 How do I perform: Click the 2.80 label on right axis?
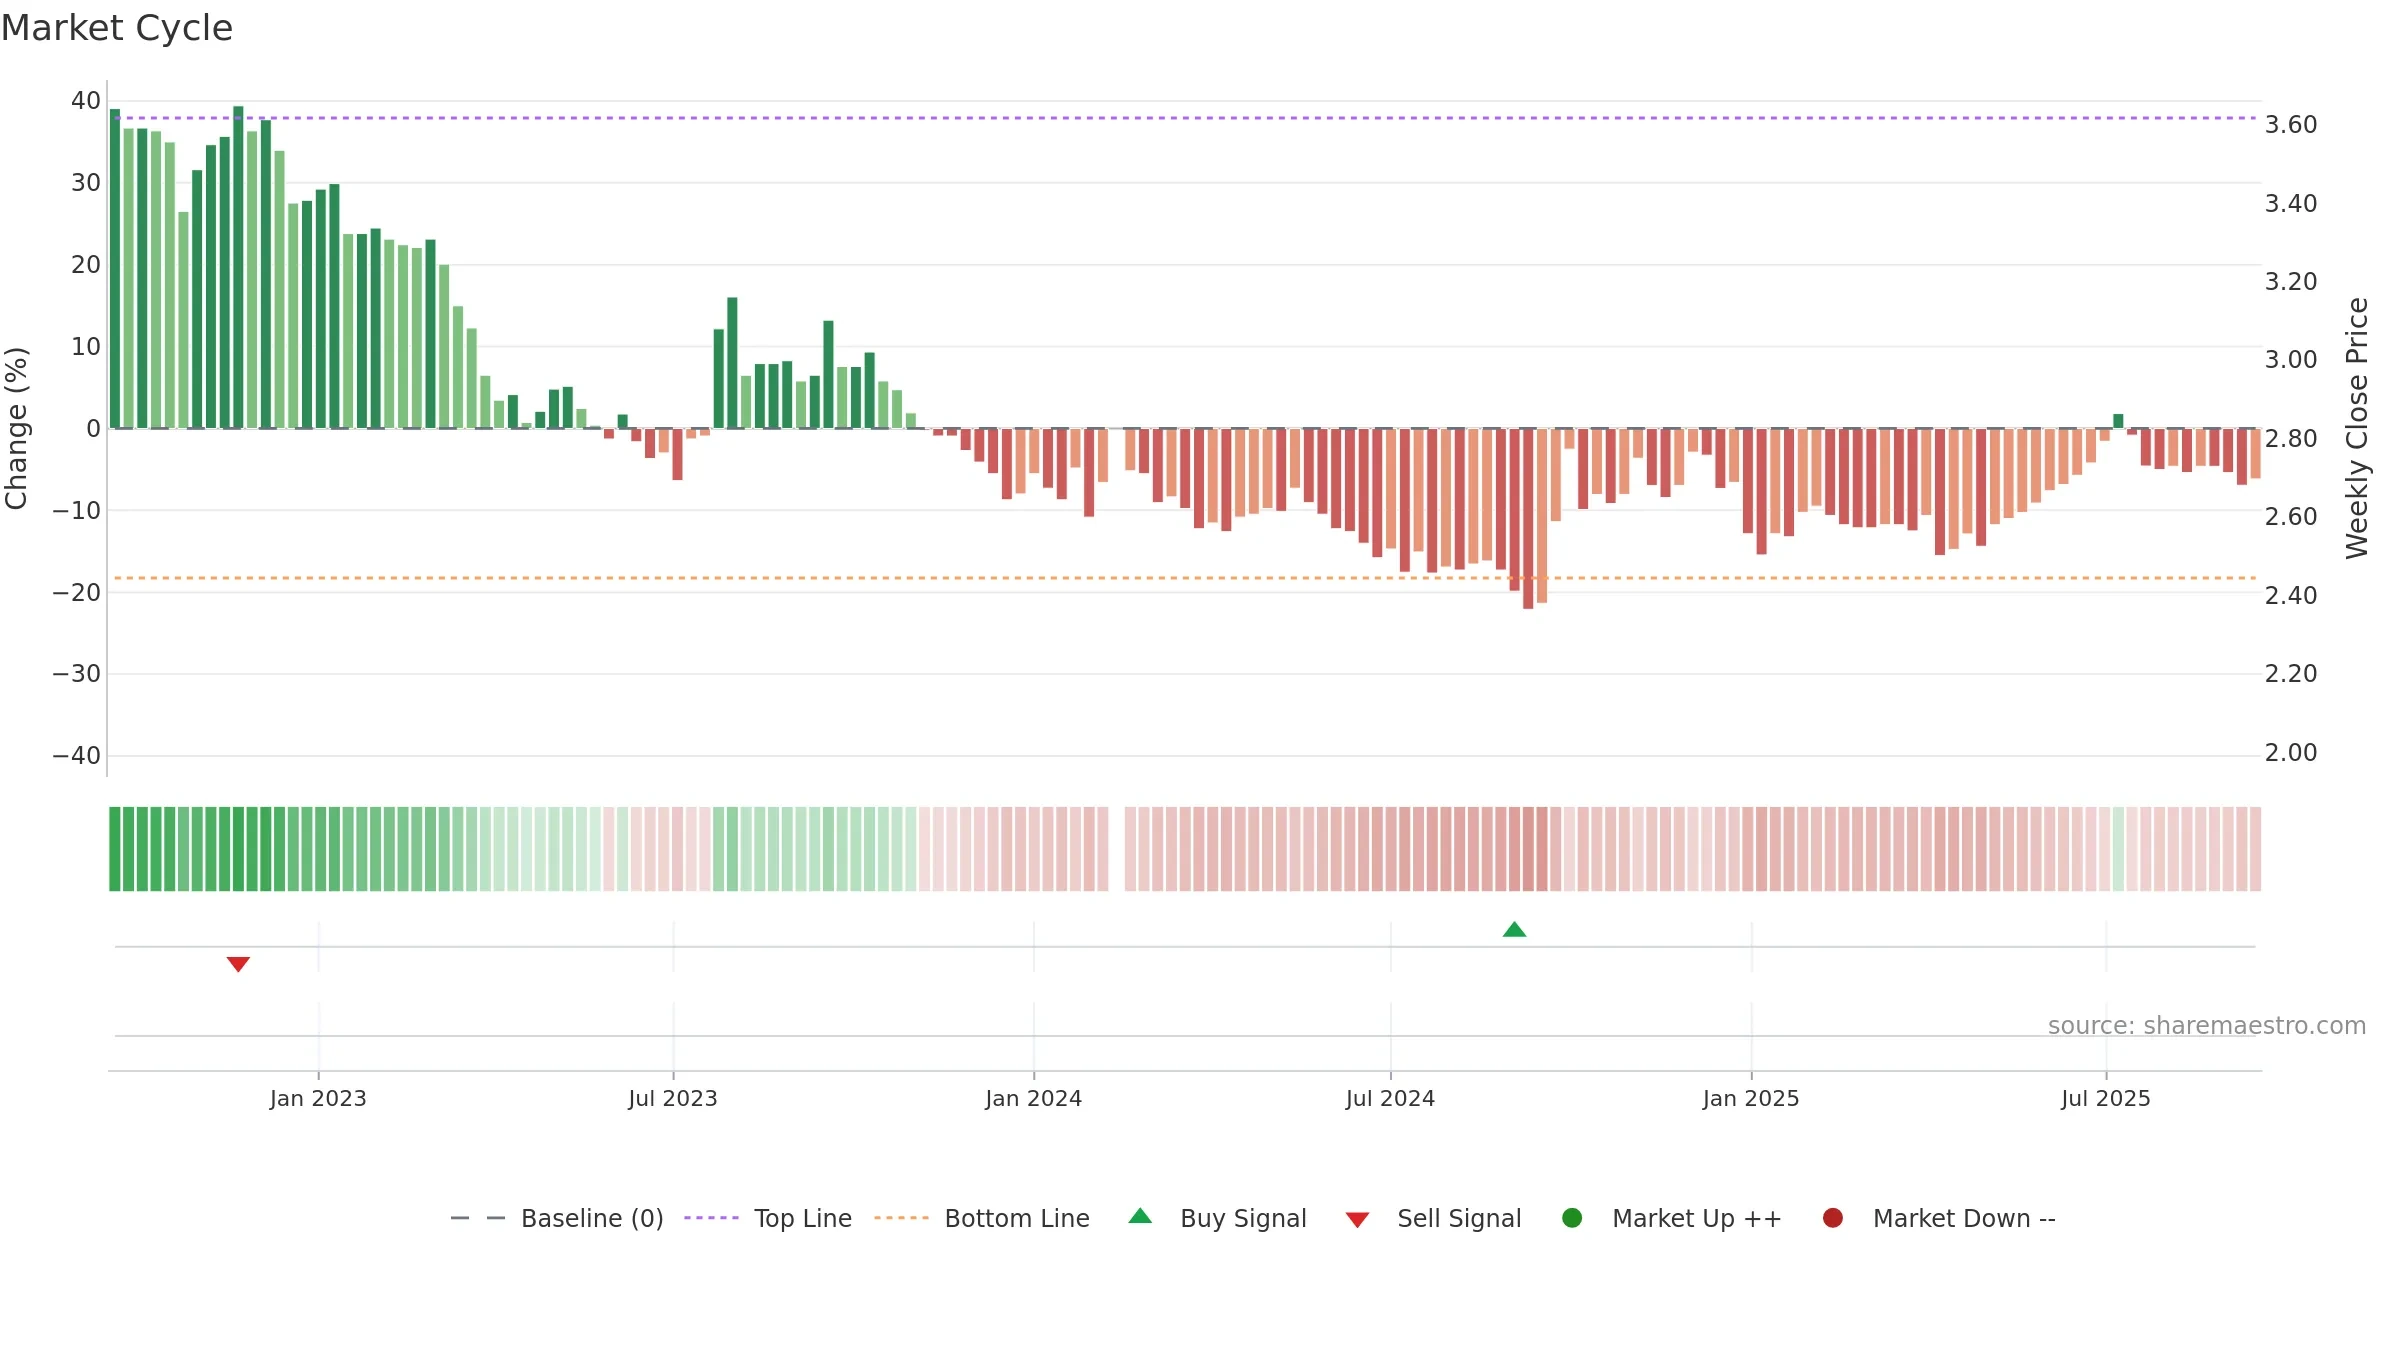(x=2291, y=438)
